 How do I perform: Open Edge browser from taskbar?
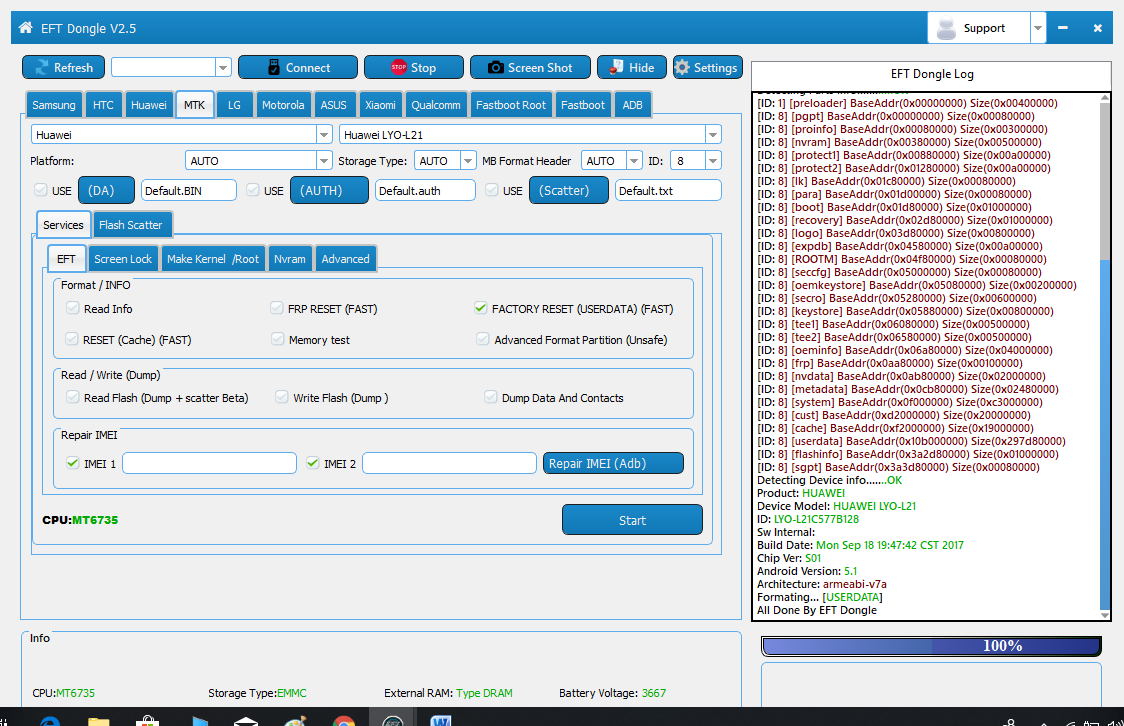(x=49, y=720)
